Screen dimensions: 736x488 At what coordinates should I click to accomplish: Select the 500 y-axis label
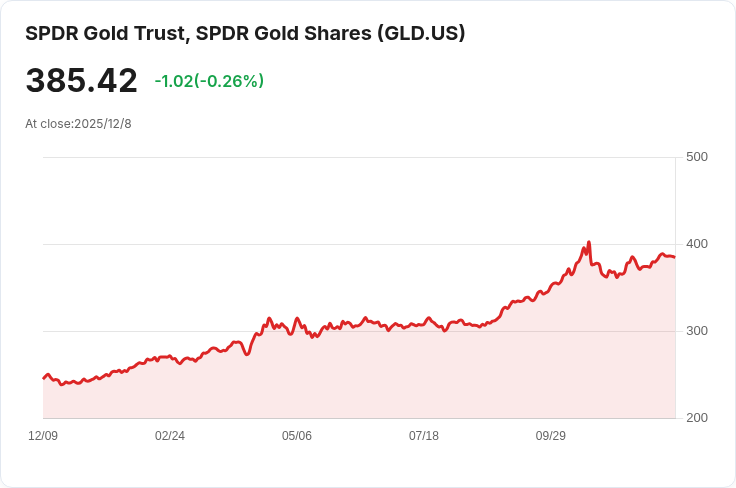coord(697,157)
